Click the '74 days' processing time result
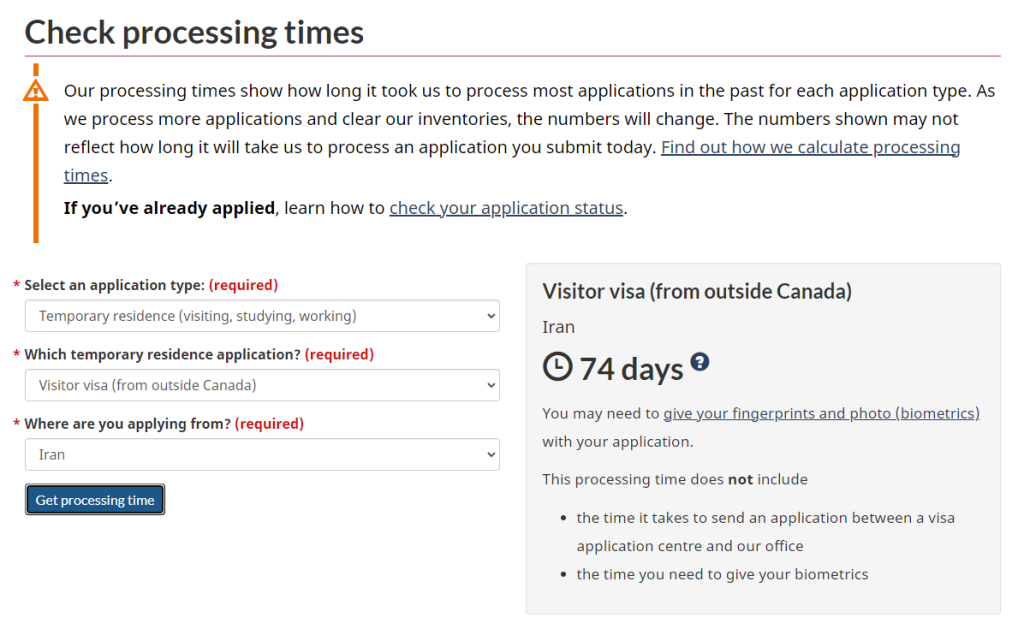The image size is (1024, 629). tap(631, 369)
